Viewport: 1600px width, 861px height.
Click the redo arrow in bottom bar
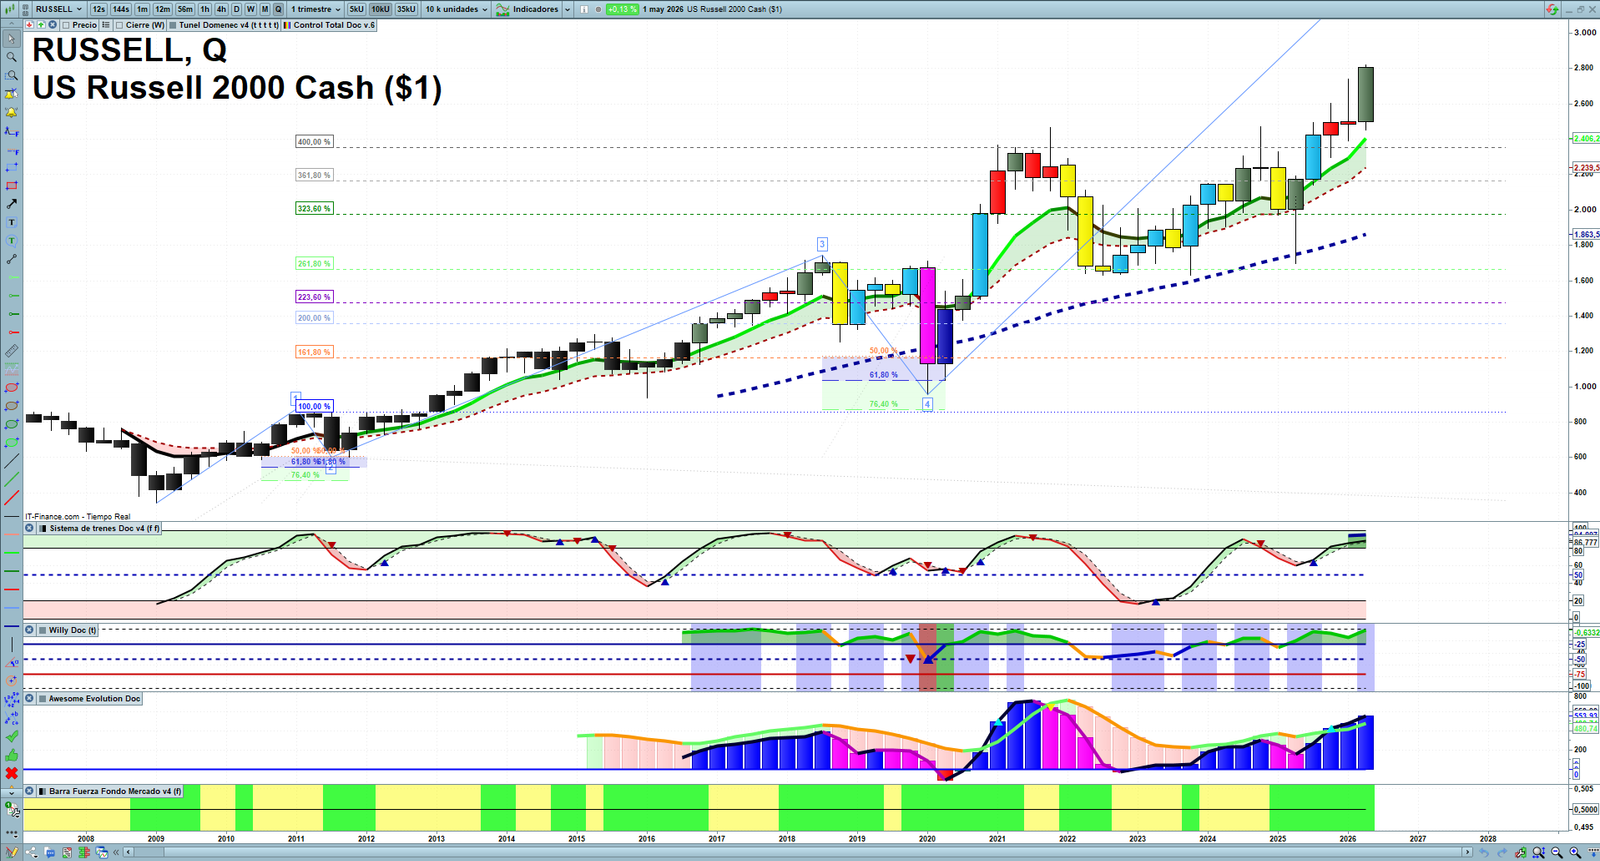pos(1503,852)
